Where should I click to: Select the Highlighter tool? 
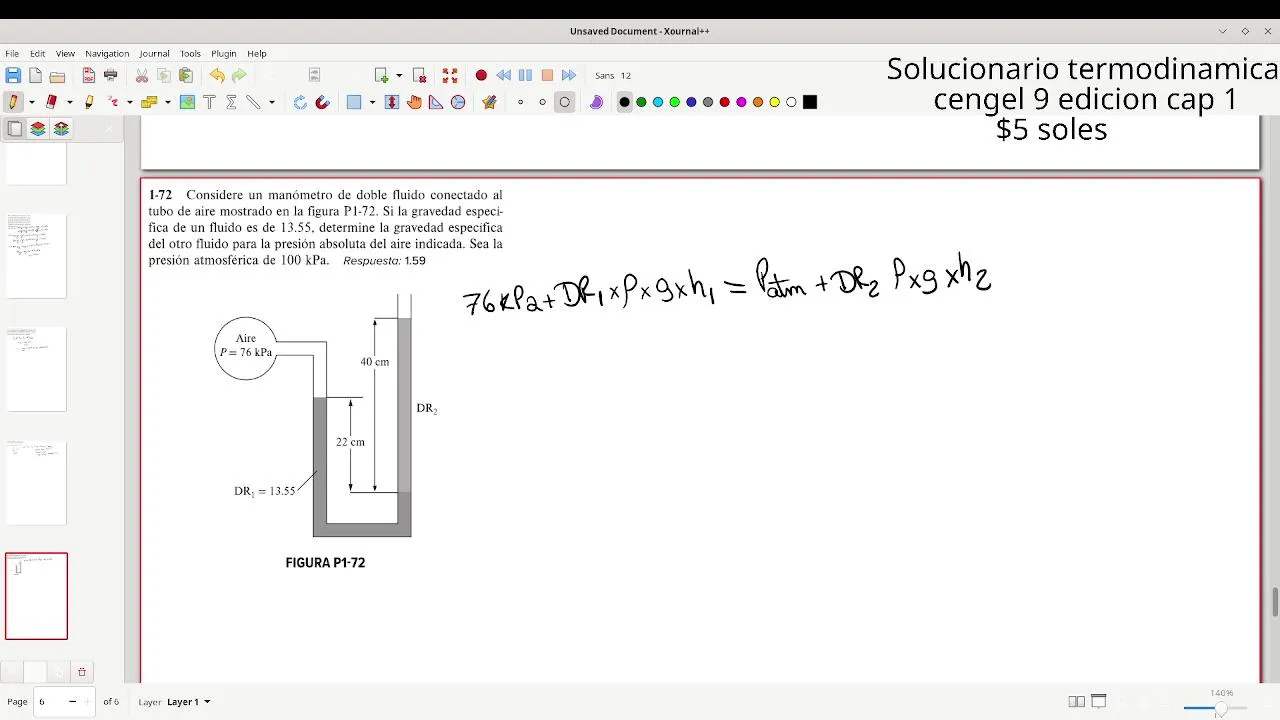point(89,102)
